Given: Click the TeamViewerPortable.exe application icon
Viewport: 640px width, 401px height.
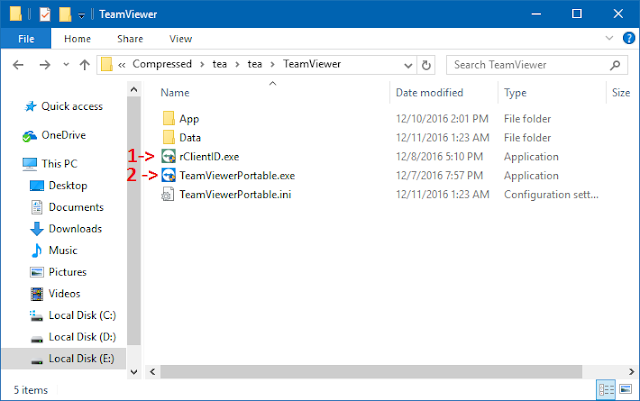Looking at the screenshot, I should [169, 175].
